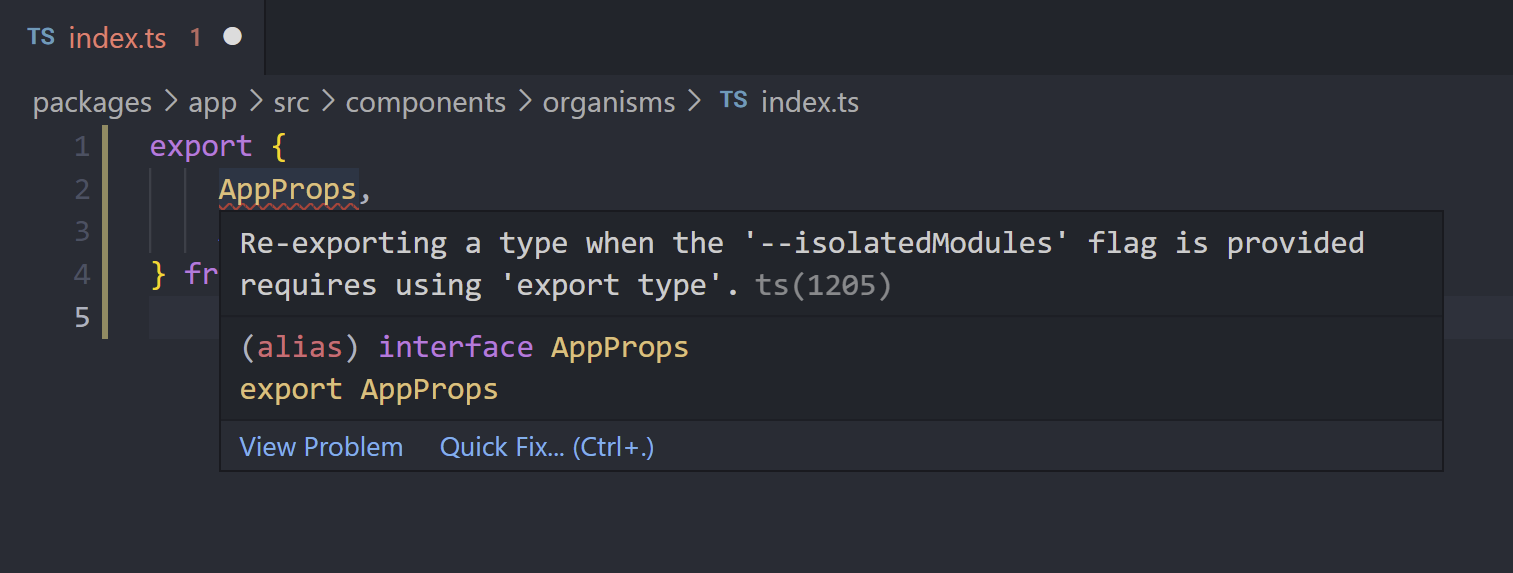Click the unsaved-changes dot on index.ts tab

(x=232, y=37)
